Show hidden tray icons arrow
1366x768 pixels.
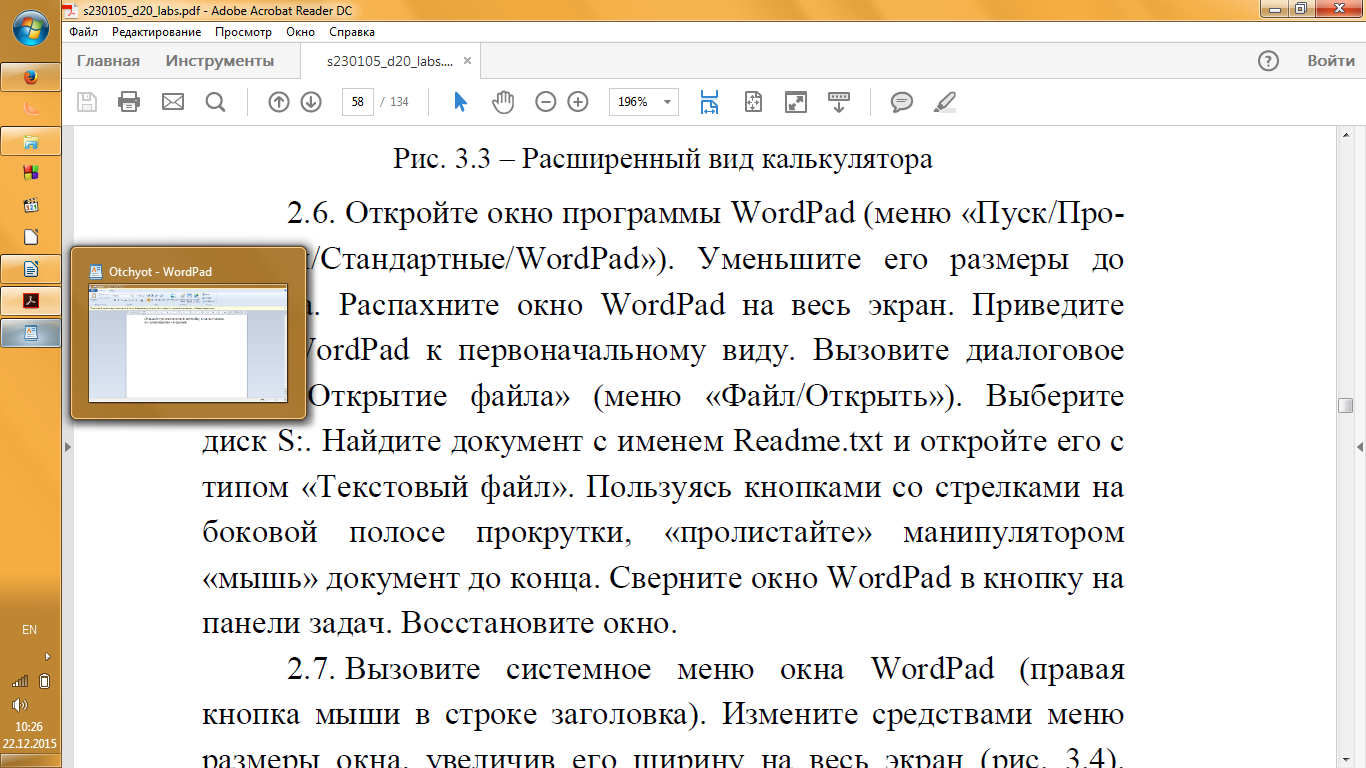(x=48, y=656)
